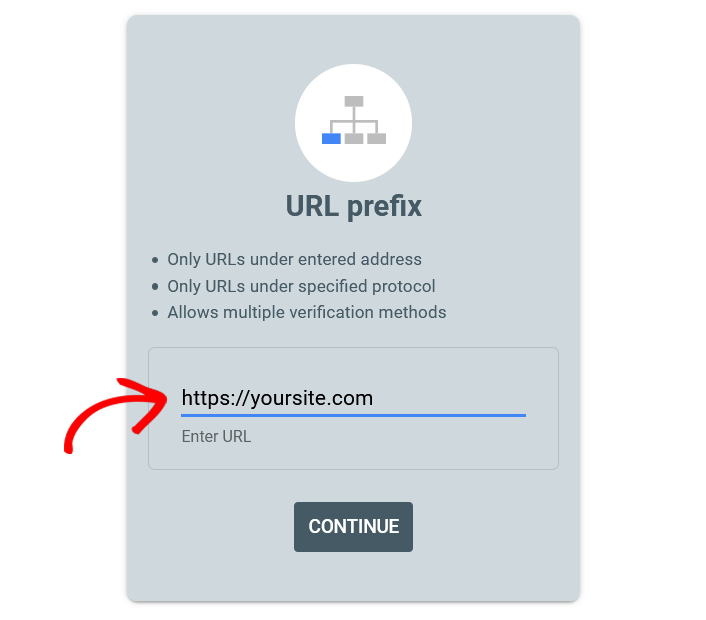Click the blue box in sitemap icon
The height and width of the screenshot is (620, 706).
(x=331, y=139)
